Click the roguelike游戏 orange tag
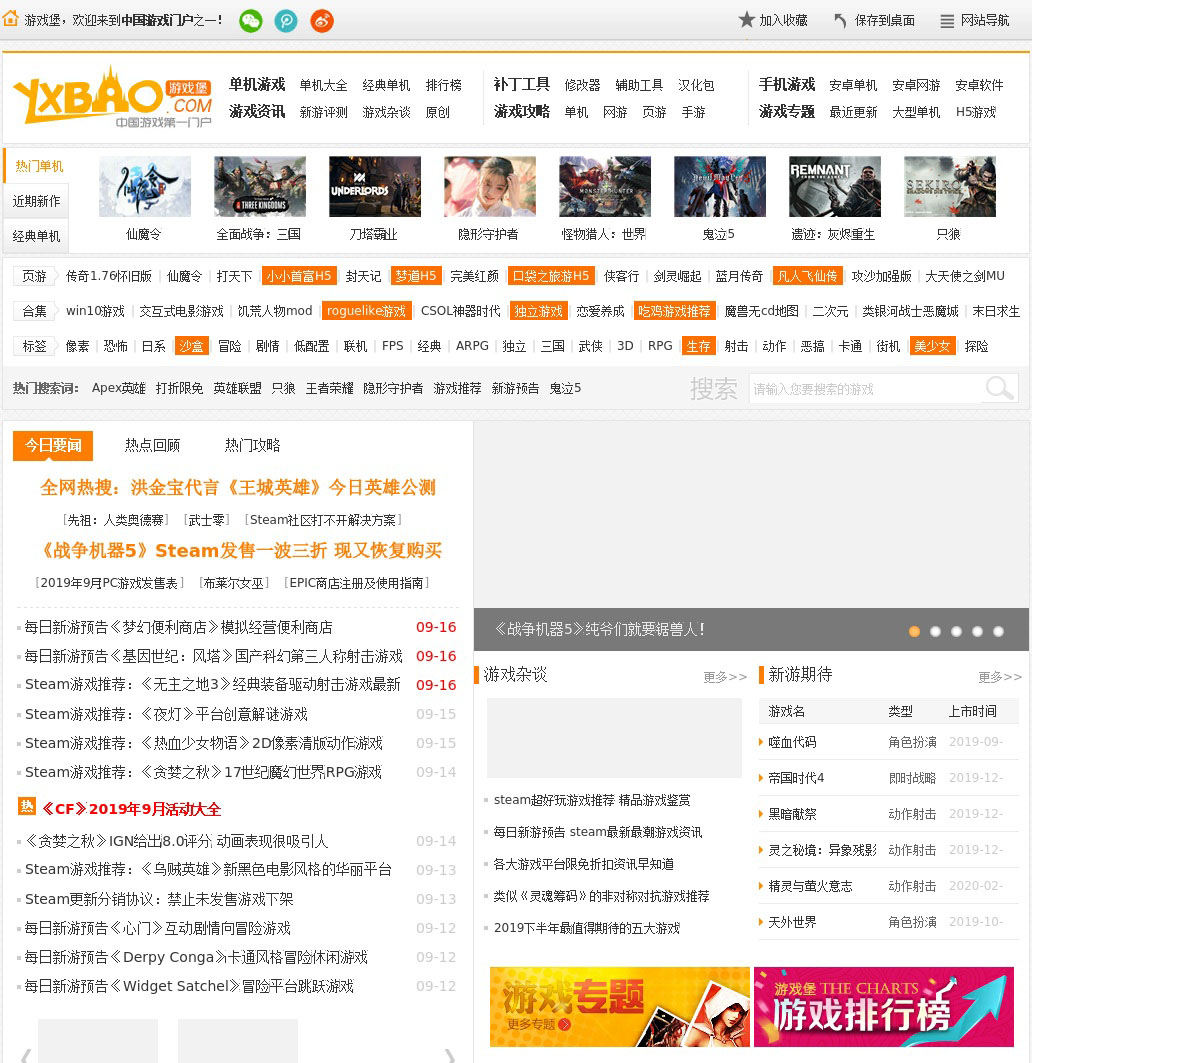Screen dimensions: 1200x1063 point(366,311)
